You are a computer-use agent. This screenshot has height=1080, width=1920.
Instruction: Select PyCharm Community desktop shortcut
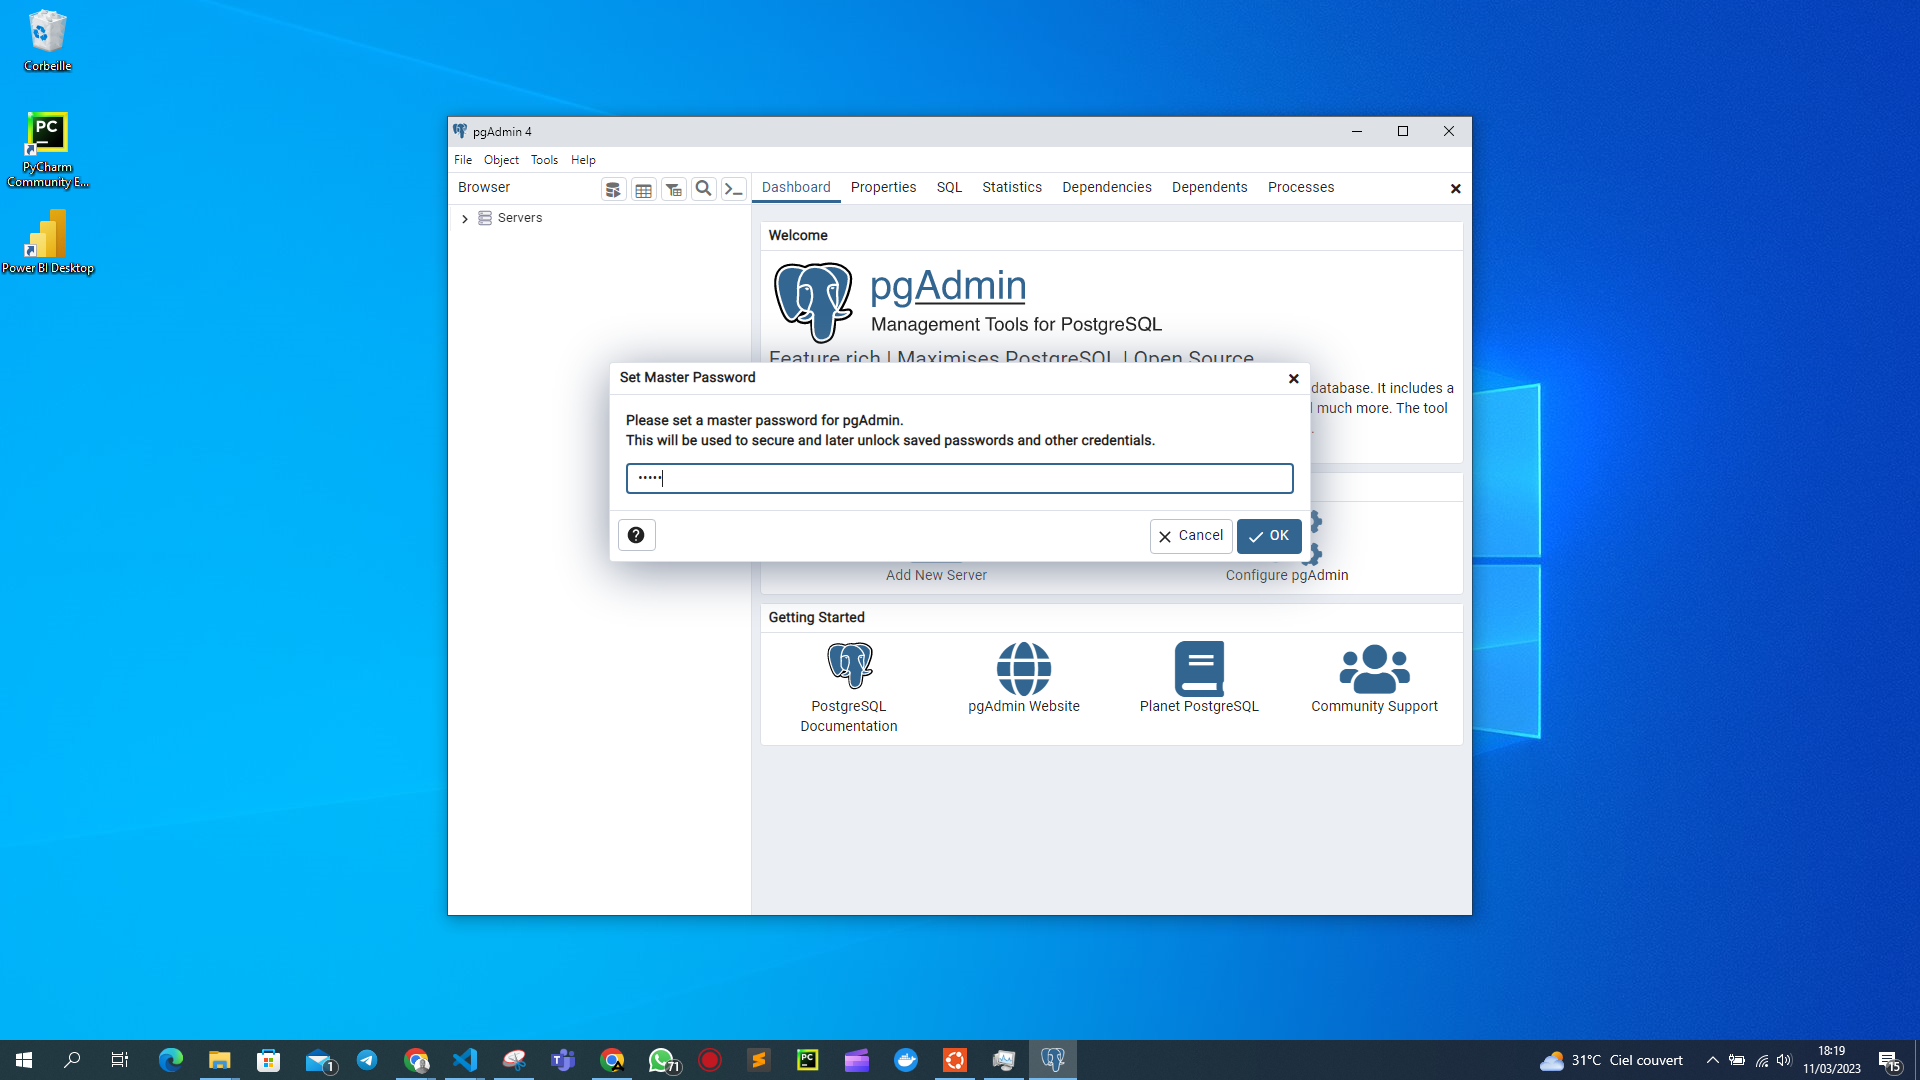click(47, 149)
